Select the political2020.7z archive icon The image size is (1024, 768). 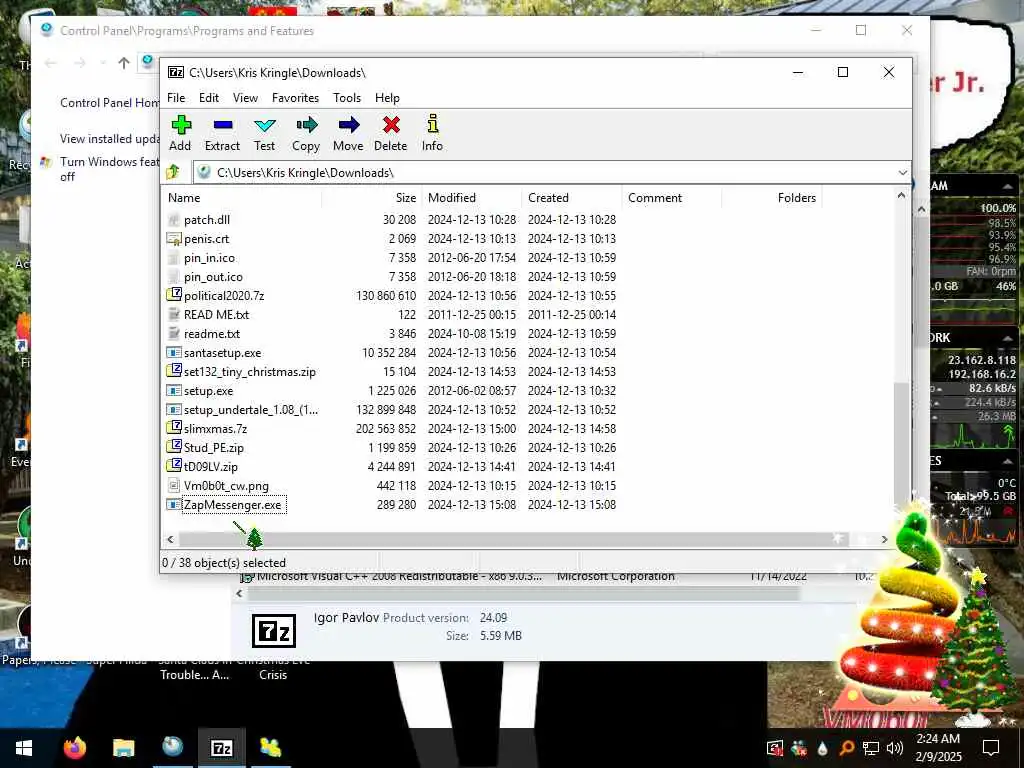pyautogui.click(x=174, y=295)
